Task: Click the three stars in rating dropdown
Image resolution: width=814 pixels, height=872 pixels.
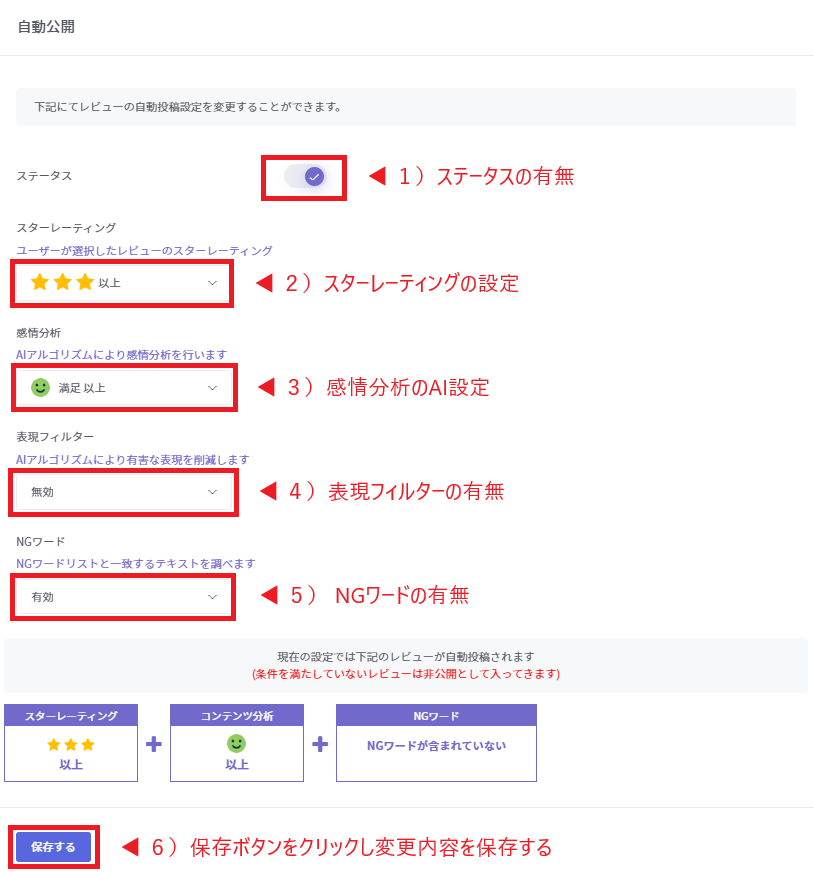Action: pos(62,283)
